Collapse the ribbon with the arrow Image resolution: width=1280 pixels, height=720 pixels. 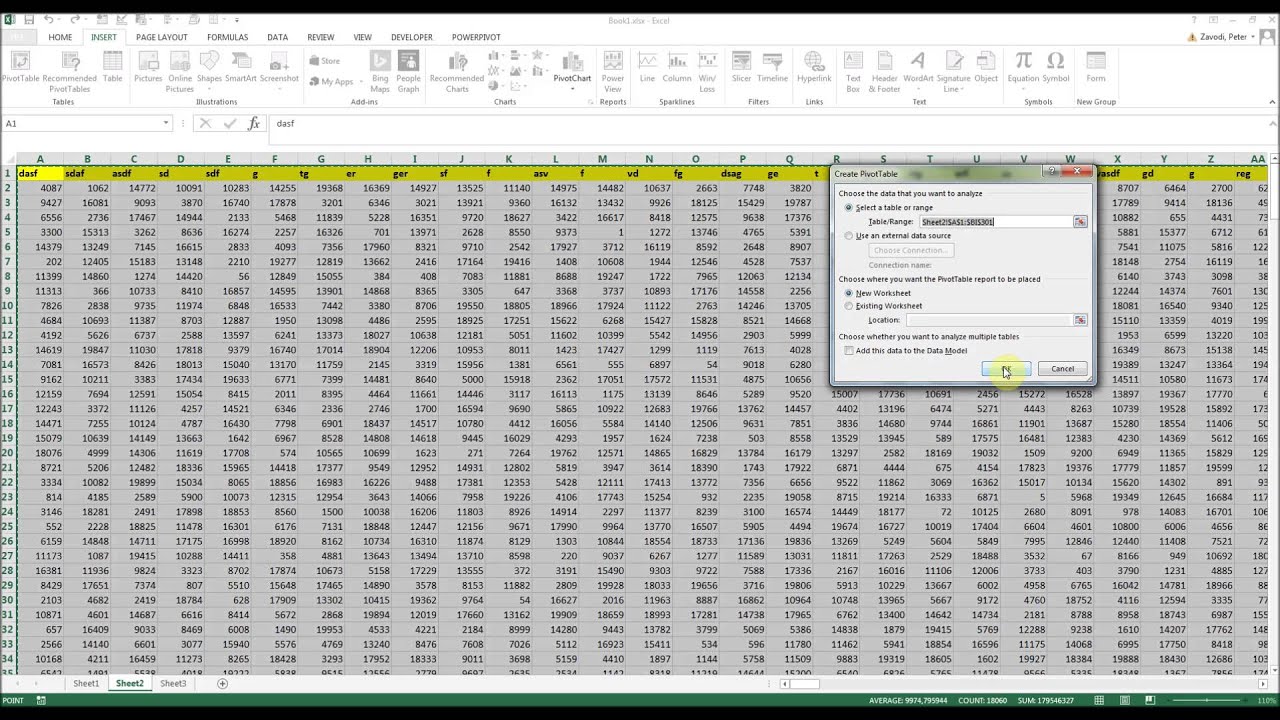click(x=1271, y=103)
